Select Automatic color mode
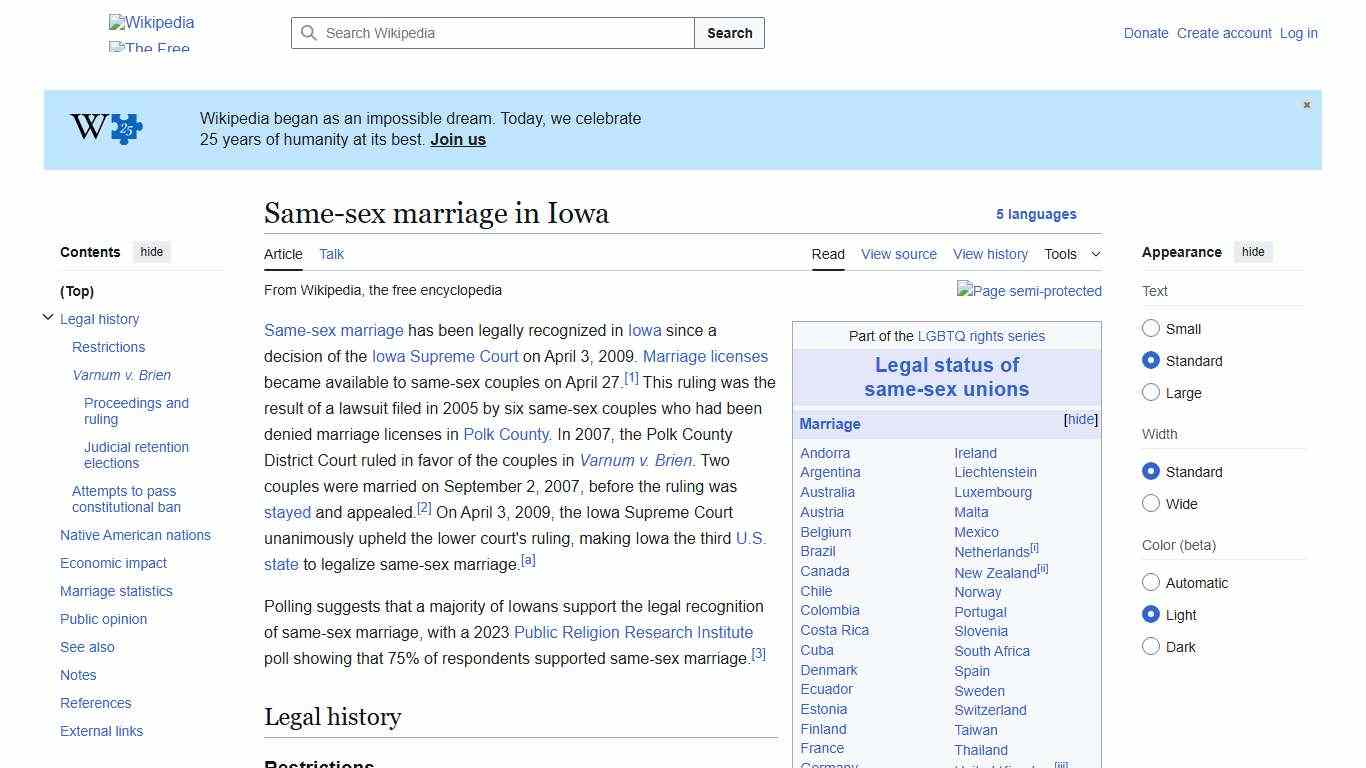The width and height of the screenshot is (1366, 768). pos(1151,582)
